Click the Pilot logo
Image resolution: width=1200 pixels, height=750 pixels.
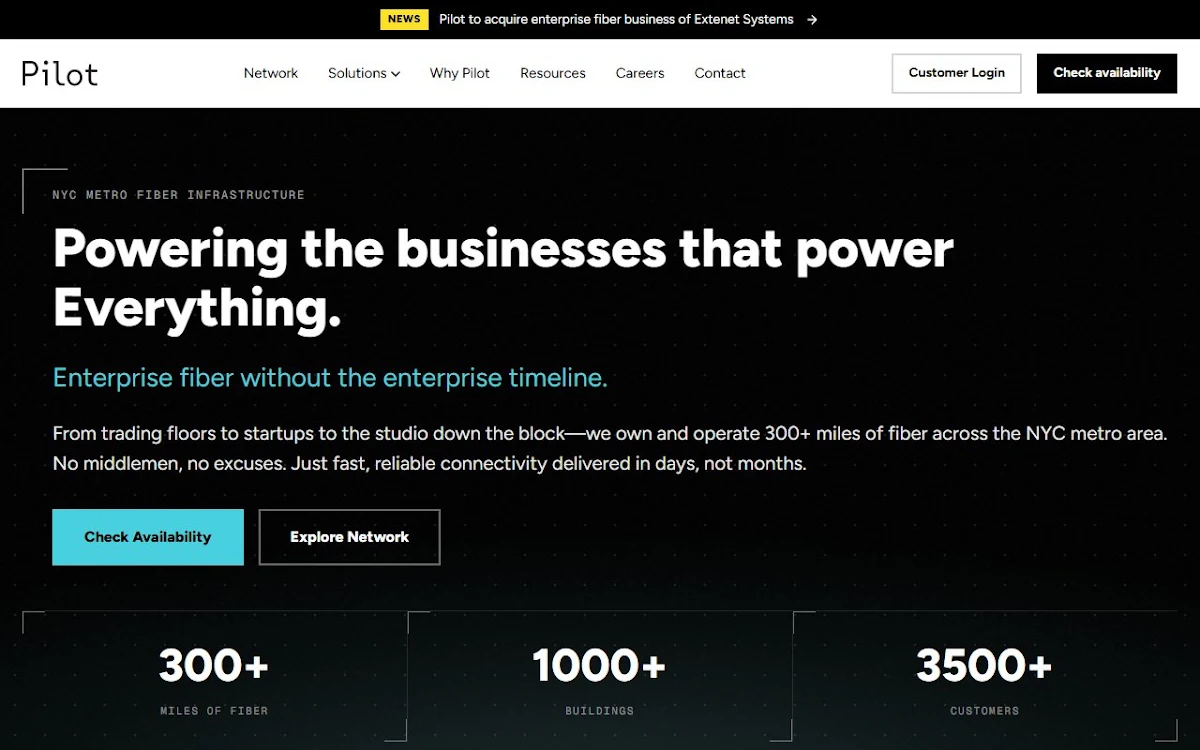pyautogui.click(x=60, y=73)
